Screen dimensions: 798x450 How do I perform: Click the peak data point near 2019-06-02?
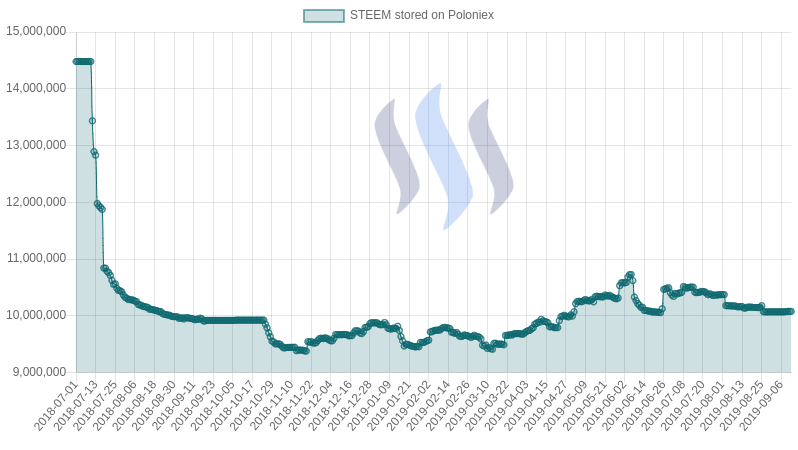631,275
